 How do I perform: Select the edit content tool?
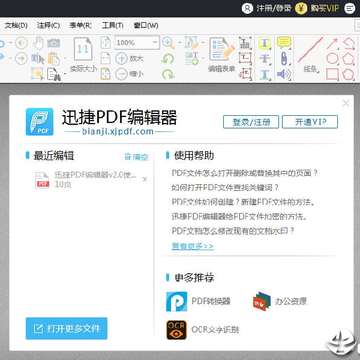[x=191, y=43]
